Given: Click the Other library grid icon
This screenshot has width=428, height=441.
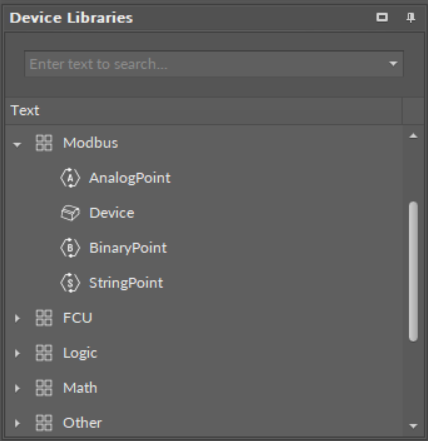Looking at the screenshot, I should point(44,423).
